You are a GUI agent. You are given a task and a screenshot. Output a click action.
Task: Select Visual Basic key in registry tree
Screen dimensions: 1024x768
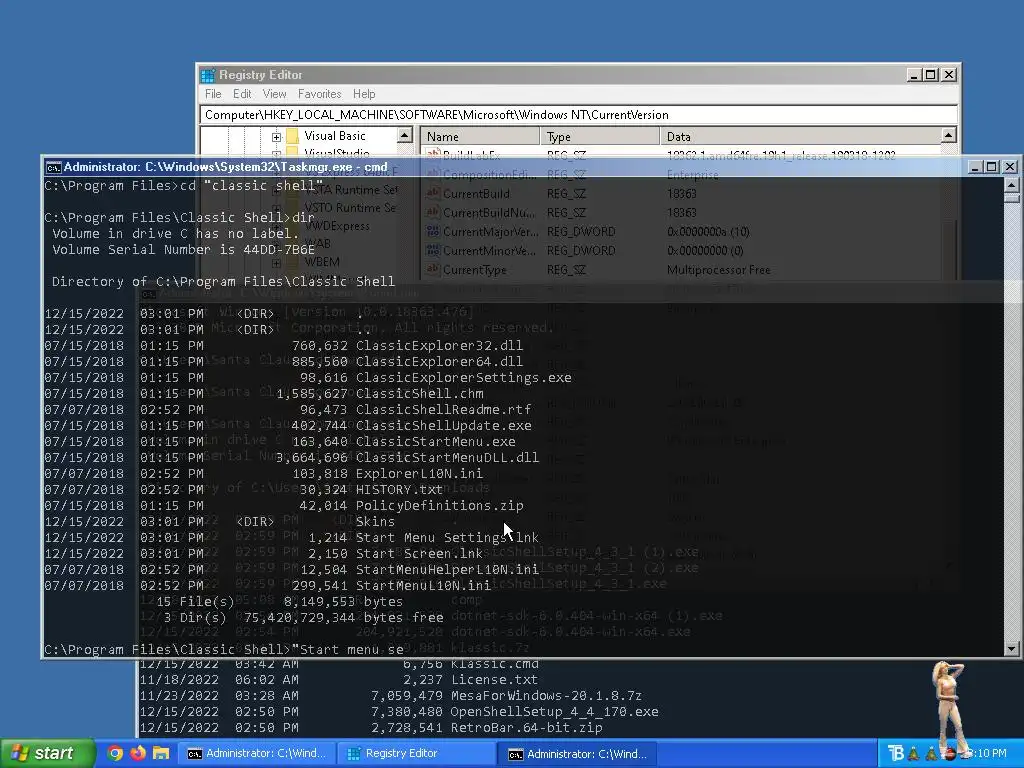click(334, 136)
